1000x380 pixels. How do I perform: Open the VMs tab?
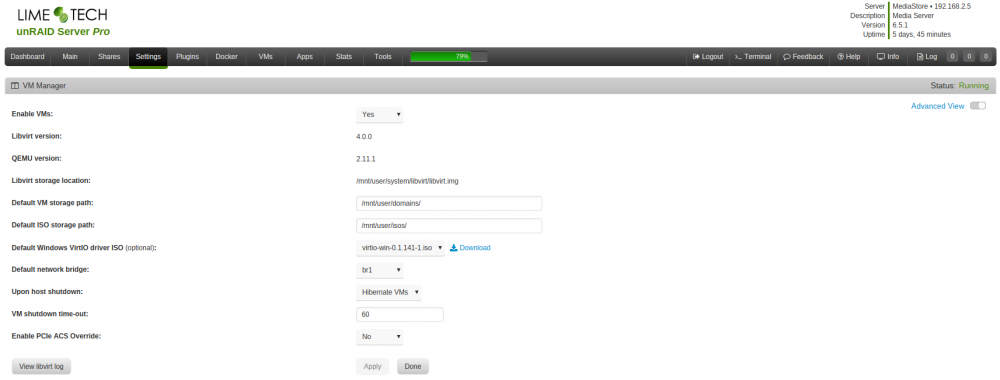[x=265, y=57]
